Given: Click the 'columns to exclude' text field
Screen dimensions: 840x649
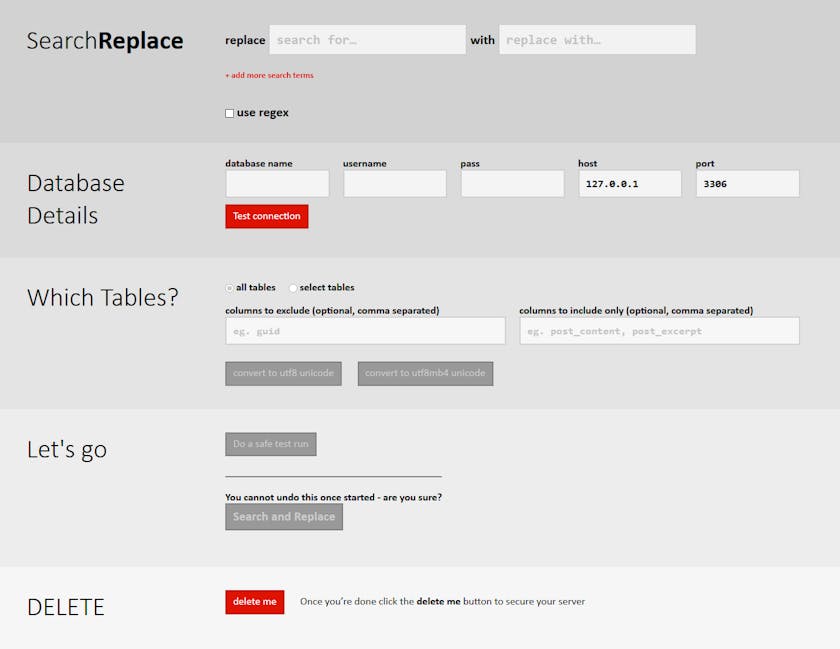Looking at the screenshot, I should pos(365,331).
